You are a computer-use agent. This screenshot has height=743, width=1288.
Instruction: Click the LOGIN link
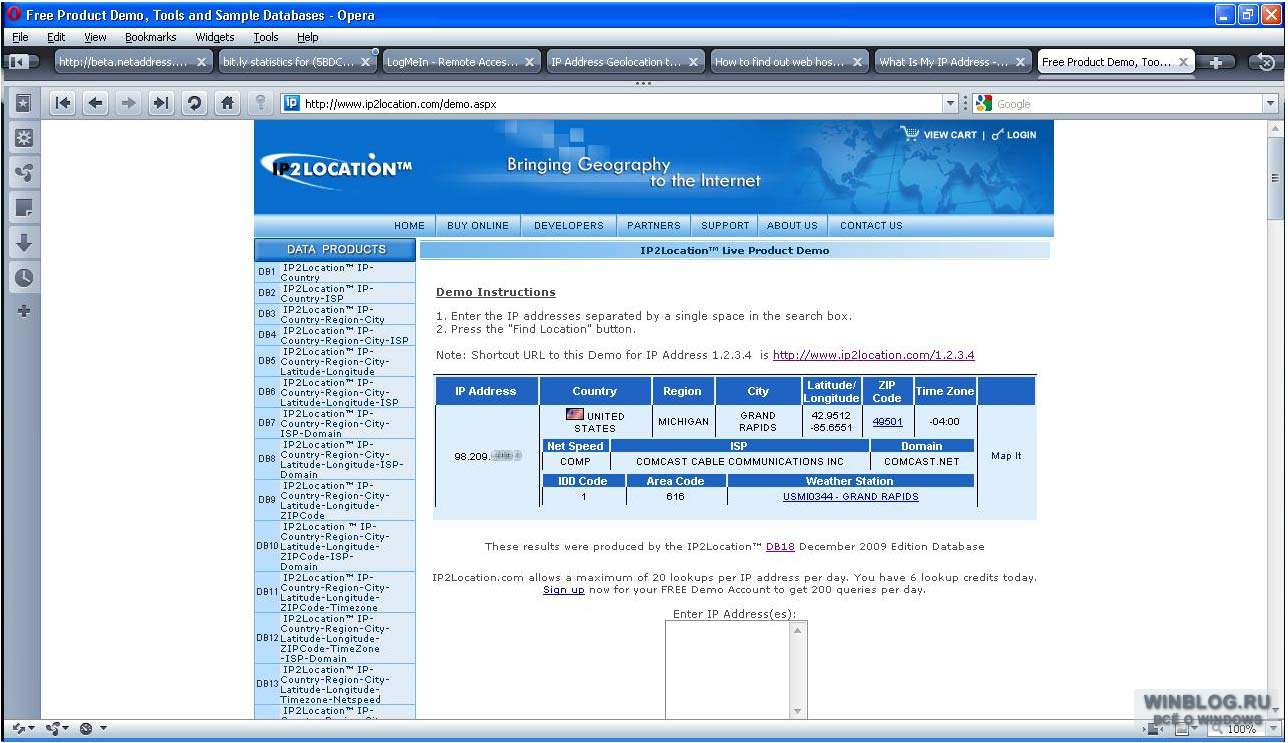point(1021,134)
